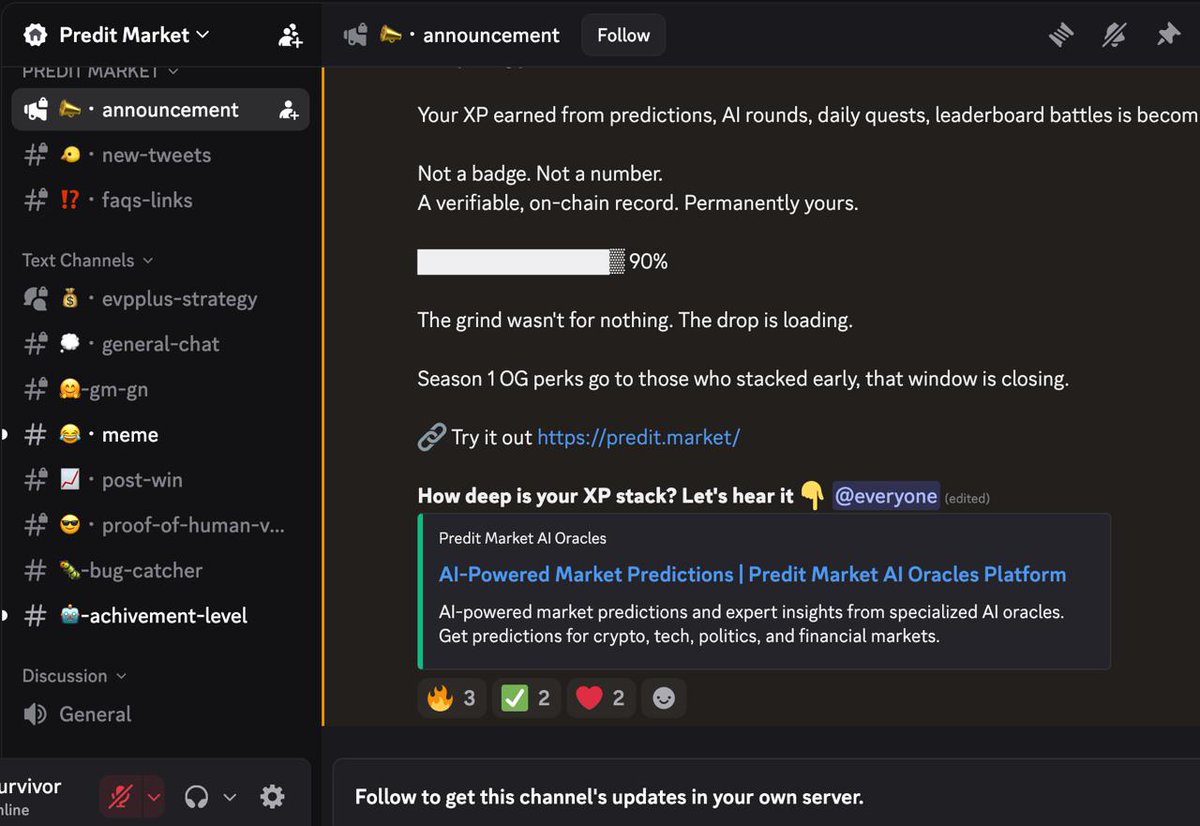The image size is (1200, 826).
Task: Toggle the headphones deafen button
Action: point(197,797)
